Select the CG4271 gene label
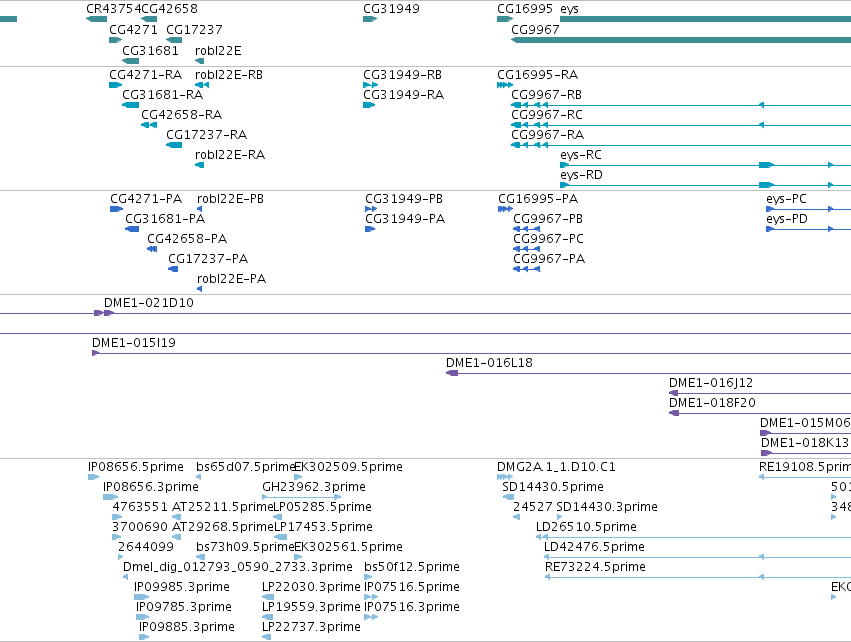Image resolution: width=851 pixels, height=642 pixels. [x=133, y=29]
